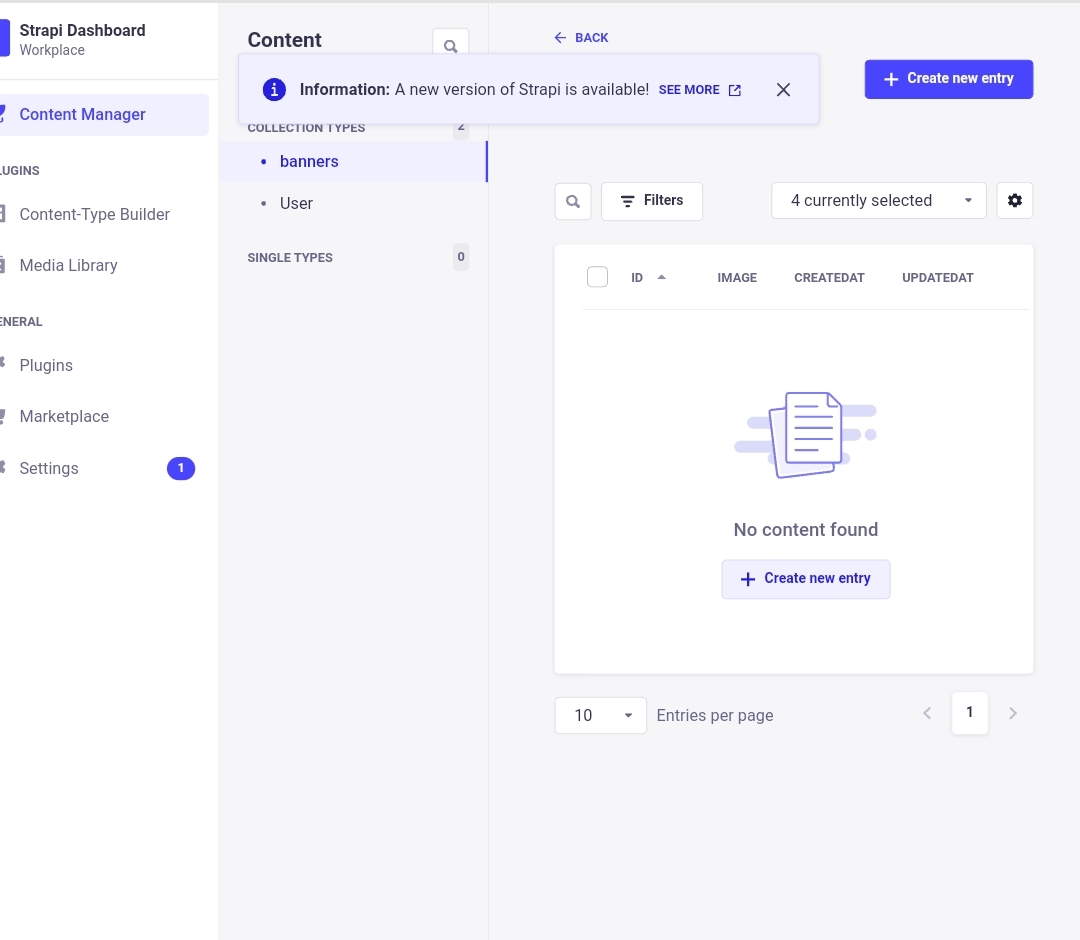Screen dimensions: 1080x940
Task: Dismiss the Strapi update notification
Action: click(783, 90)
